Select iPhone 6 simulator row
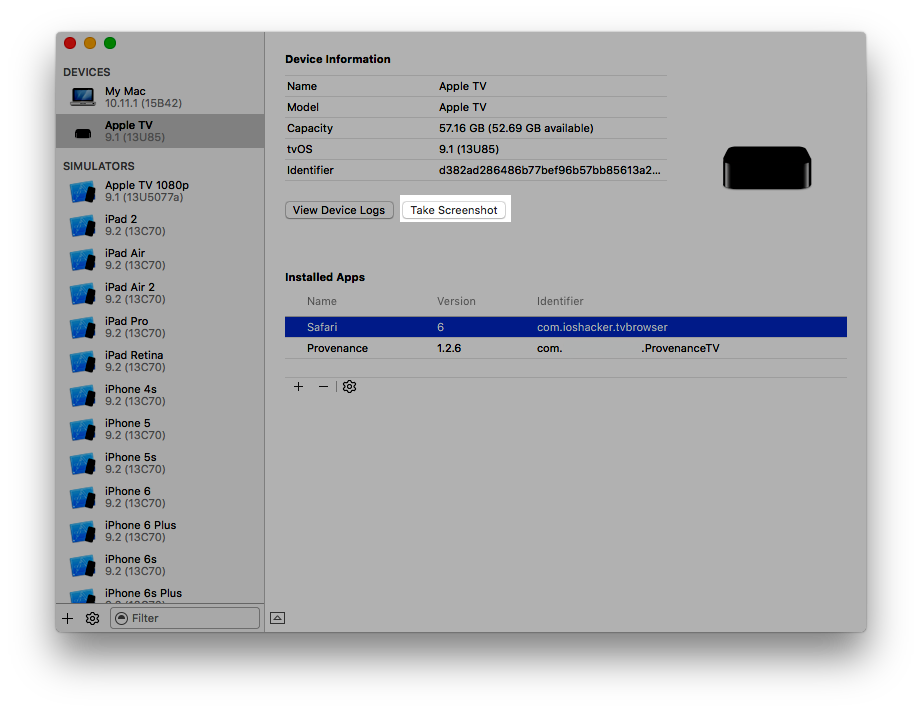922x712 pixels. coord(160,499)
